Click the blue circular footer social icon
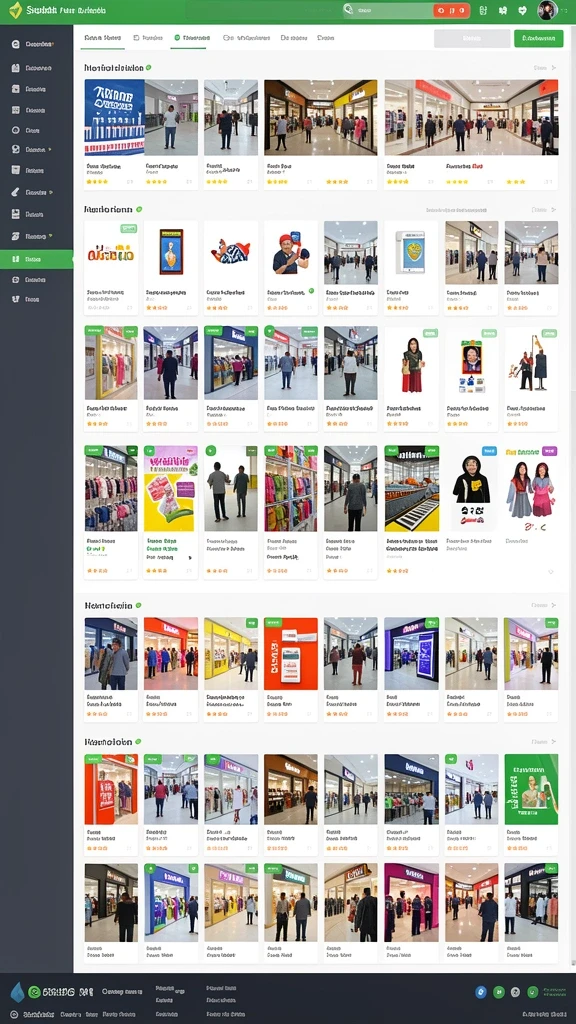The image size is (576, 1024). 481,992
